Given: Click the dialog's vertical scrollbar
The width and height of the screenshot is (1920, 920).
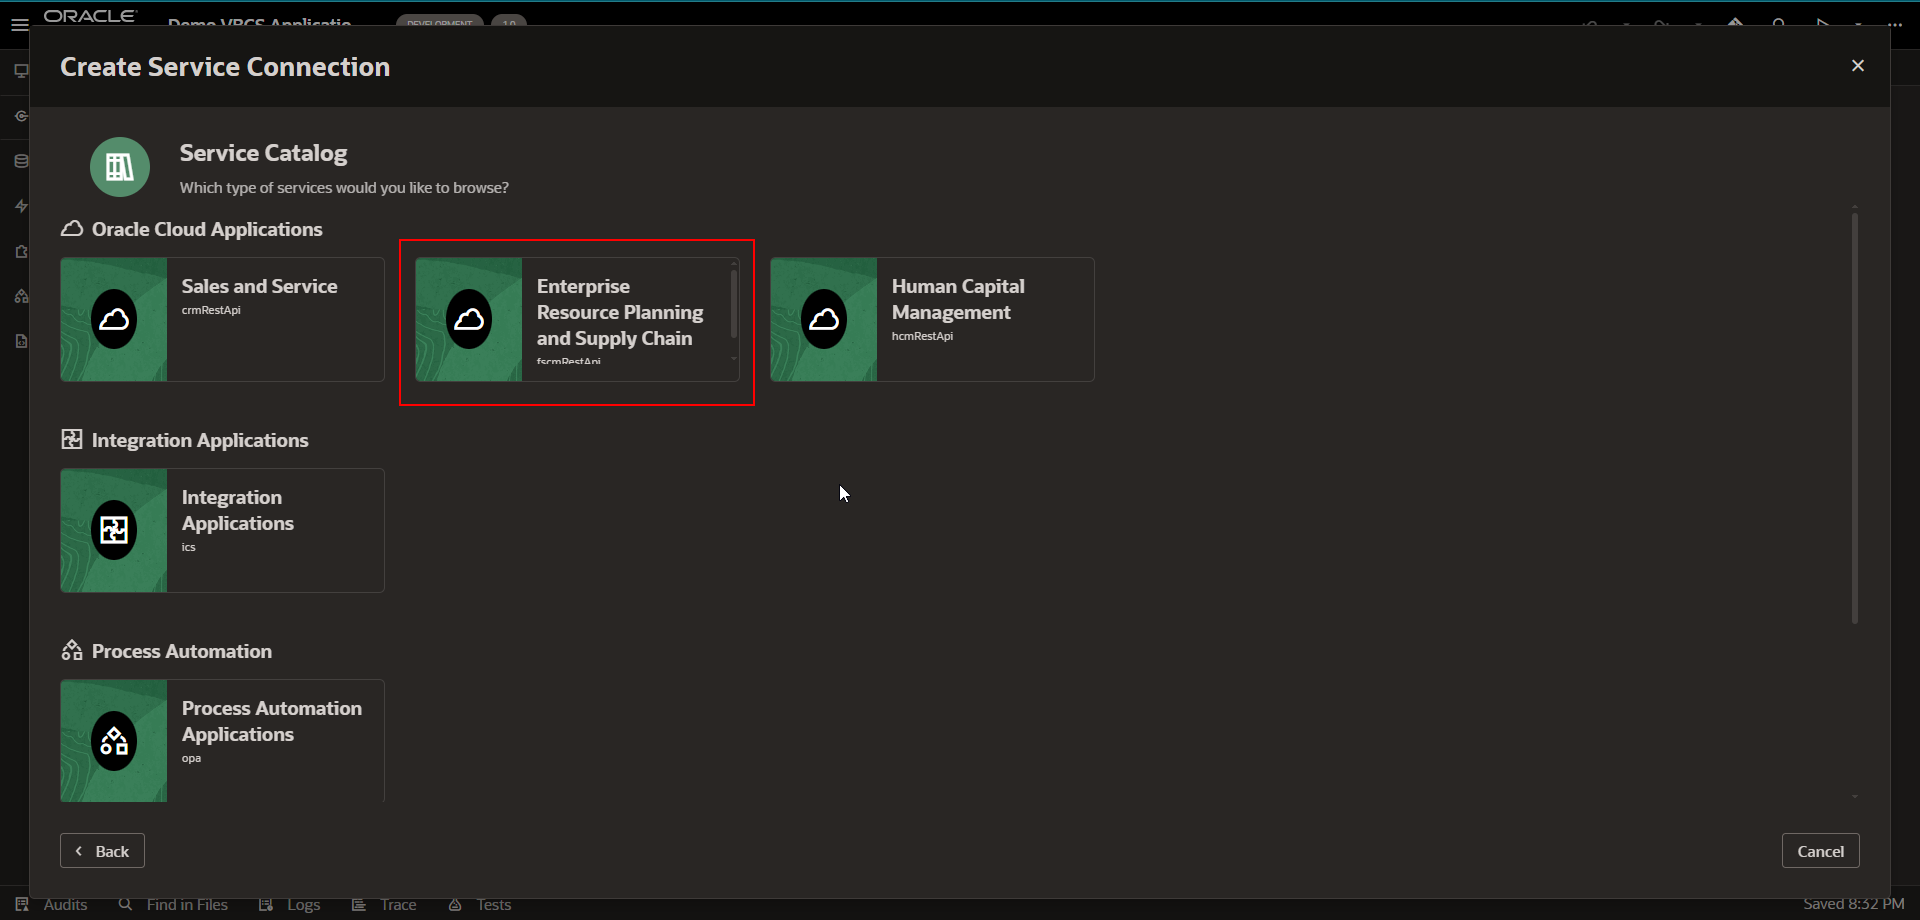Looking at the screenshot, I should pos(1854,418).
